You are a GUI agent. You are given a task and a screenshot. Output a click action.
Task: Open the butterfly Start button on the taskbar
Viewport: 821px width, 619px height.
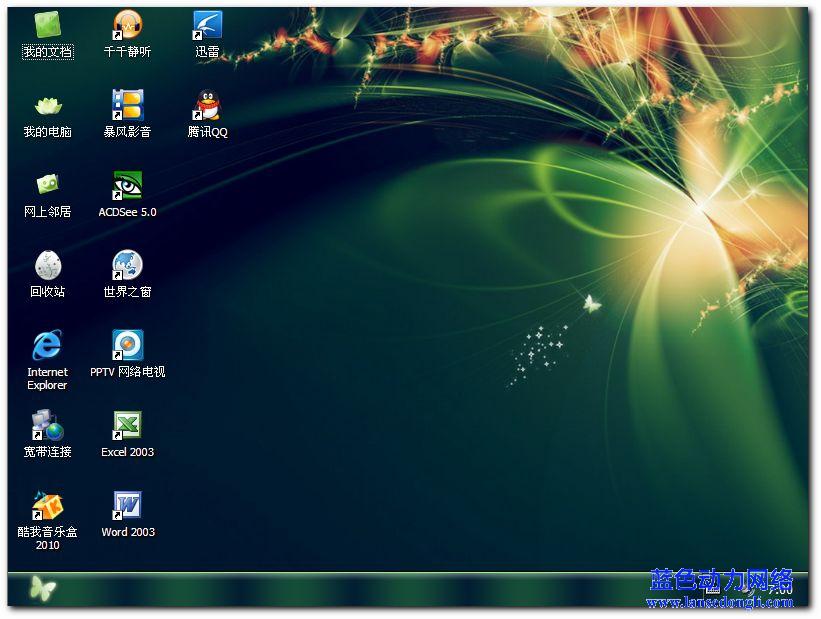point(41,589)
